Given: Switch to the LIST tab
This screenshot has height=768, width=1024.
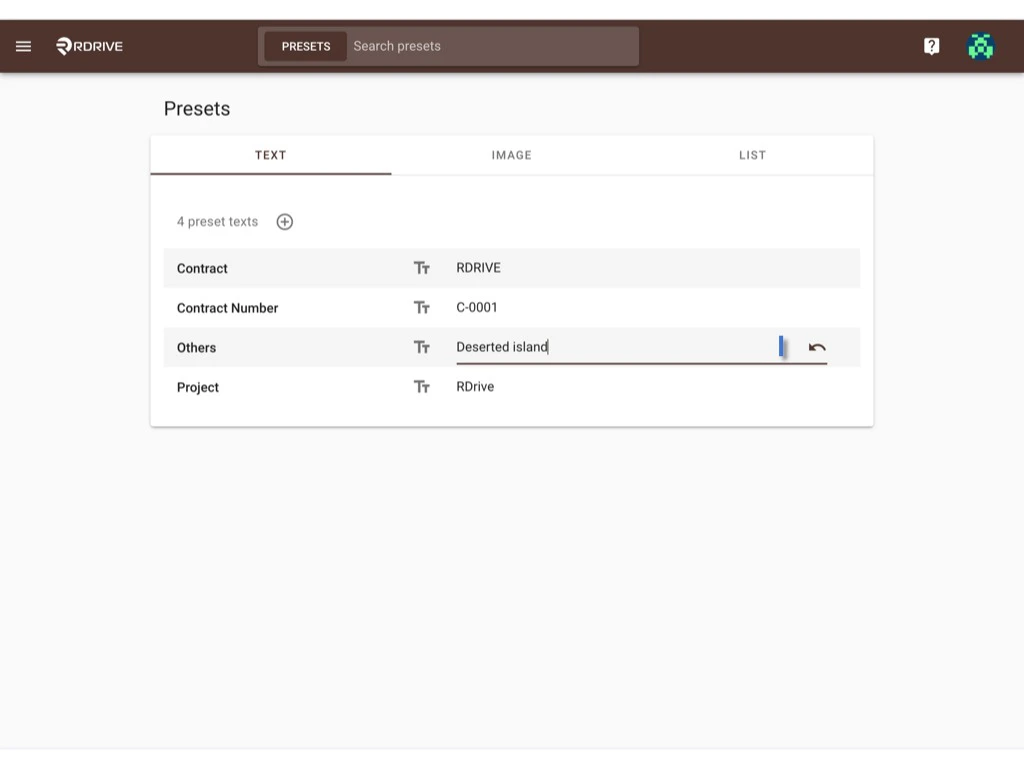Looking at the screenshot, I should pos(752,155).
